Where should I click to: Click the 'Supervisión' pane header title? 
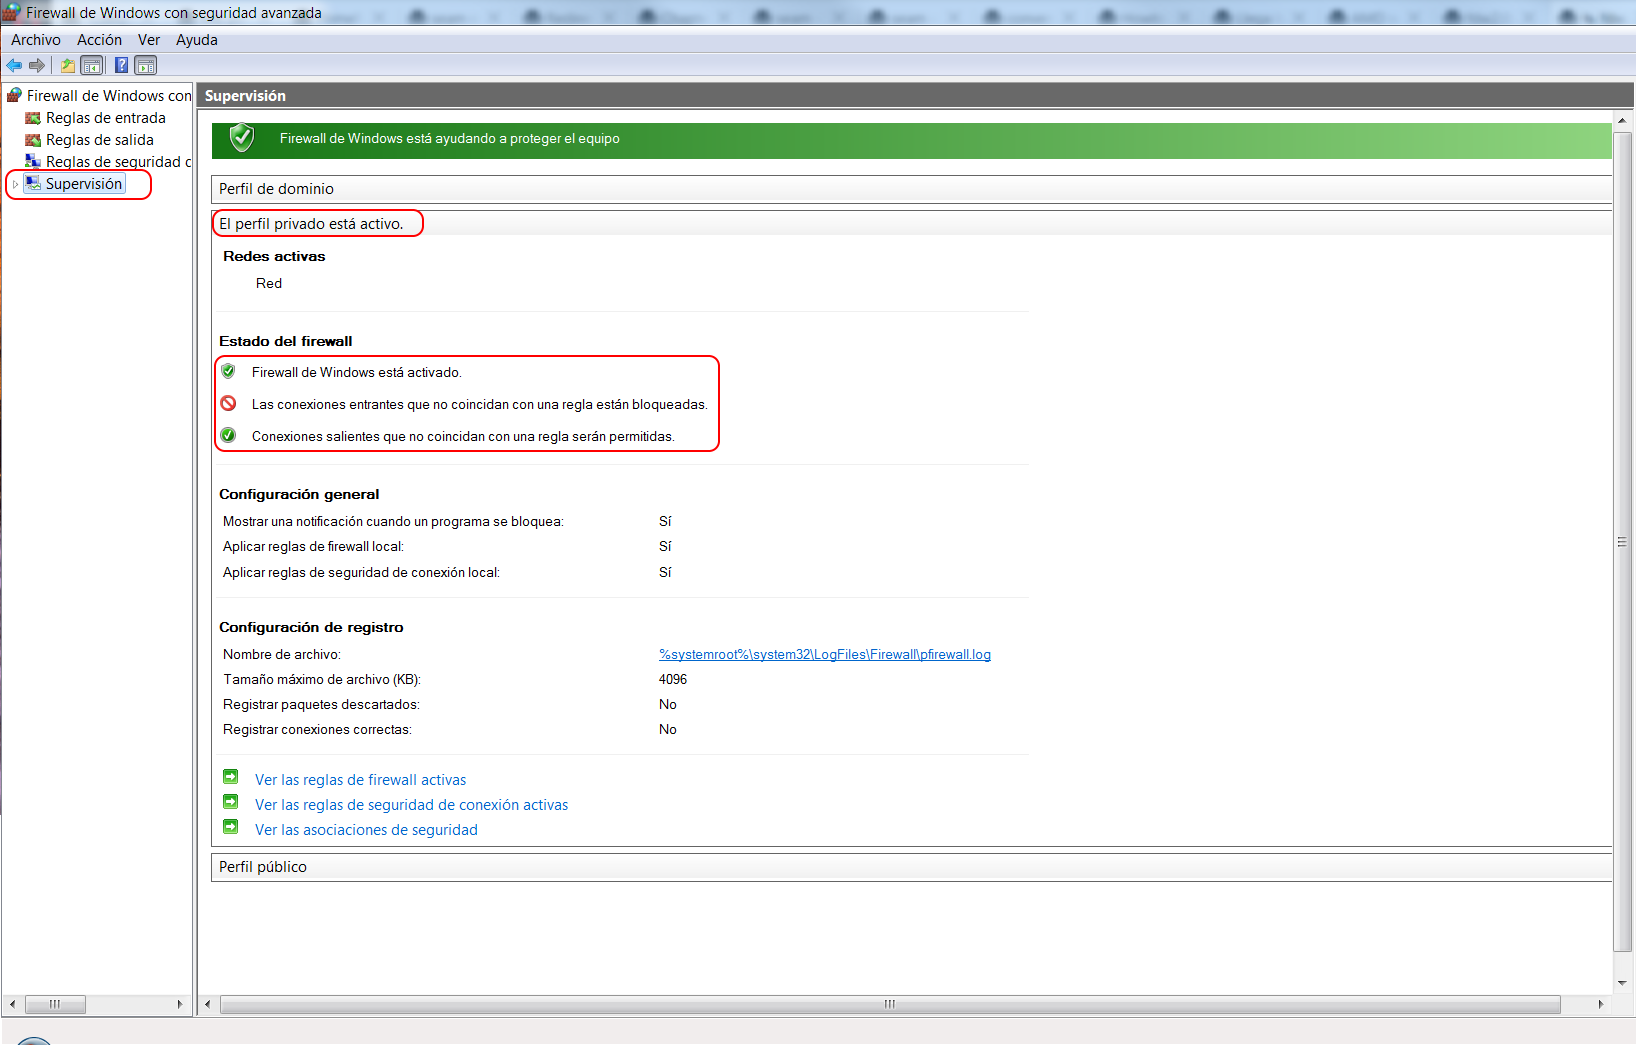[x=245, y=96]
